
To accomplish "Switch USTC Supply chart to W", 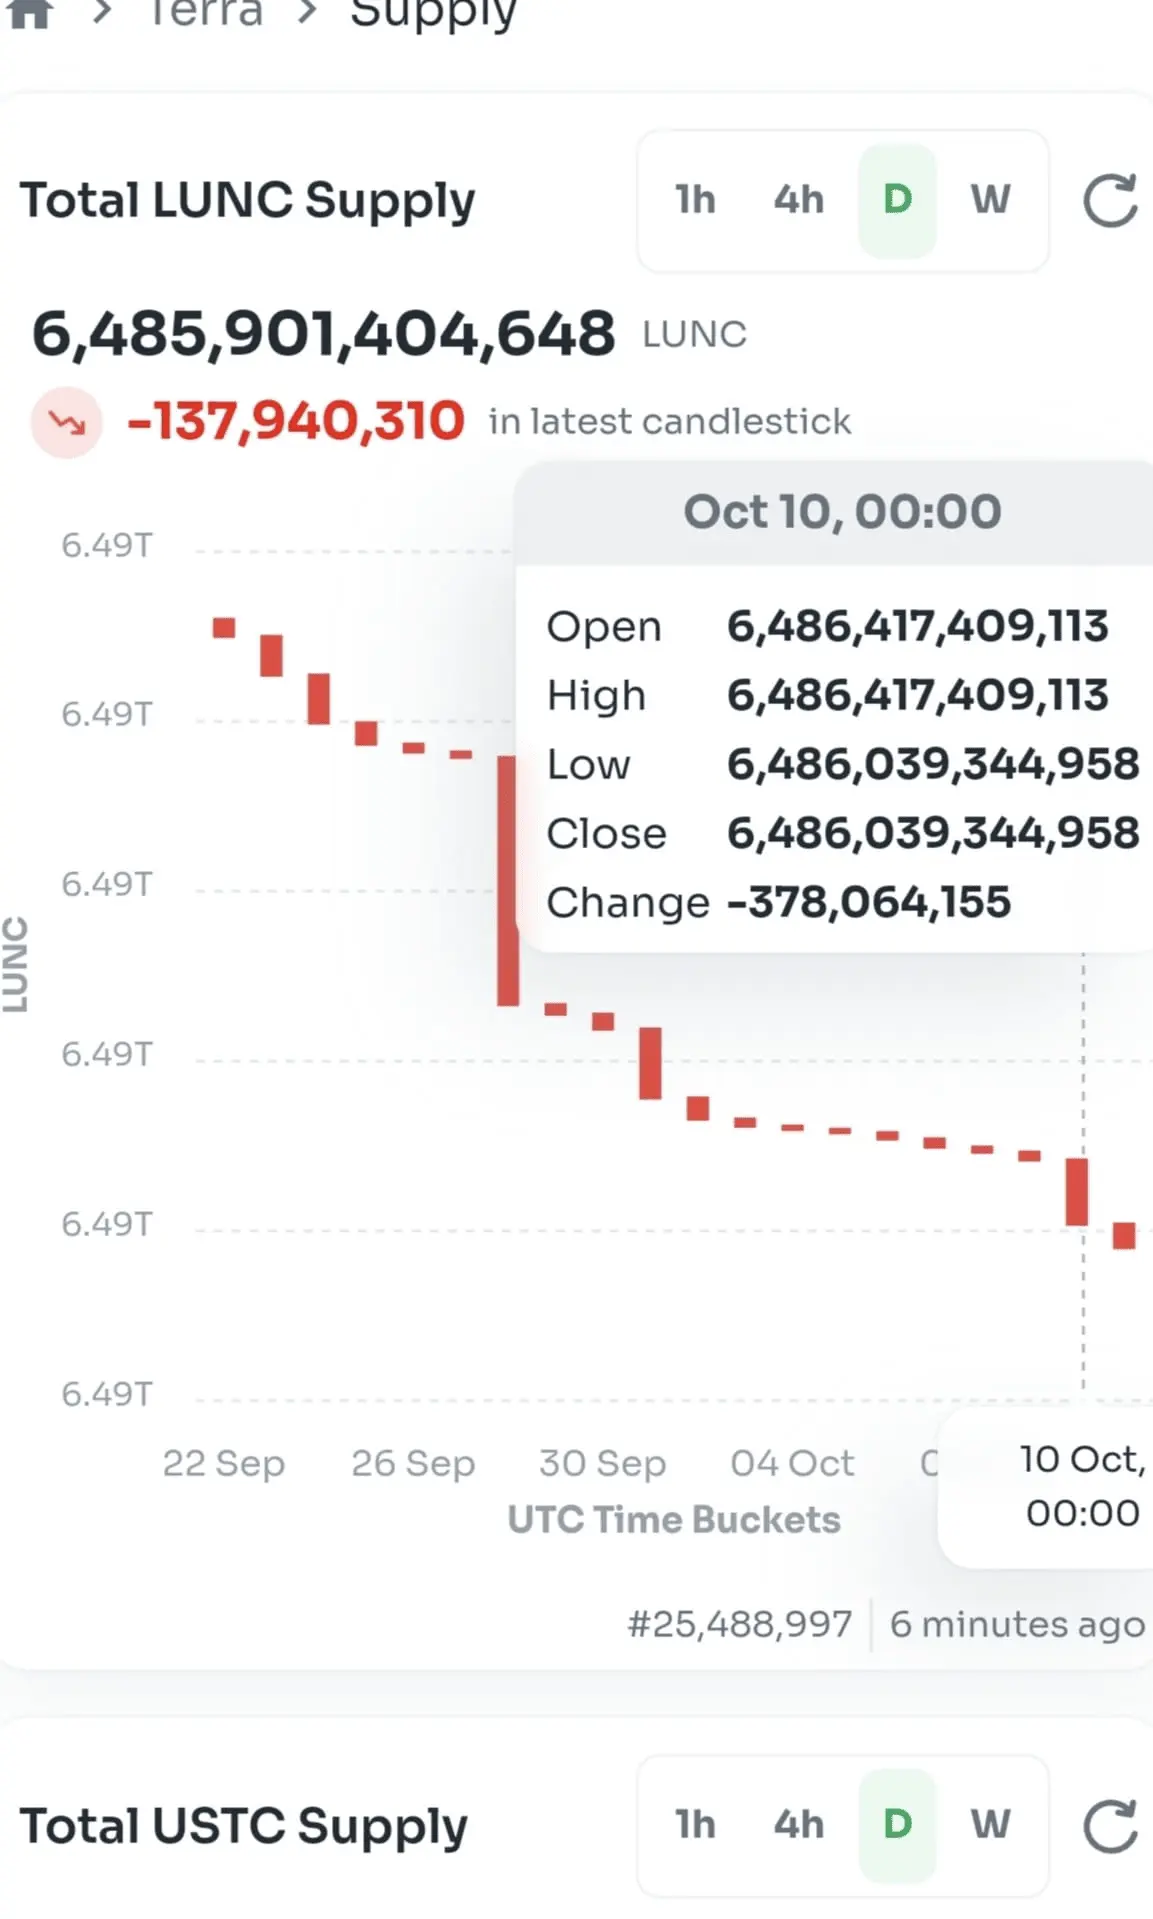I will (x=990, y=1825).
